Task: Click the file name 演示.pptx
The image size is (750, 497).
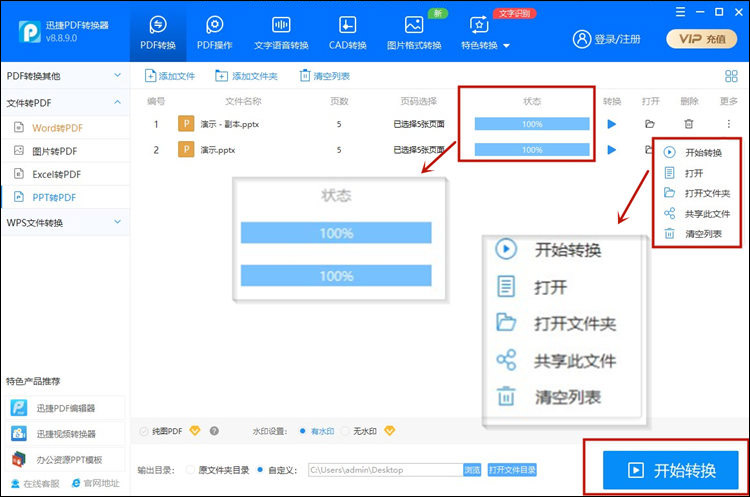Action: coord(218,150)
